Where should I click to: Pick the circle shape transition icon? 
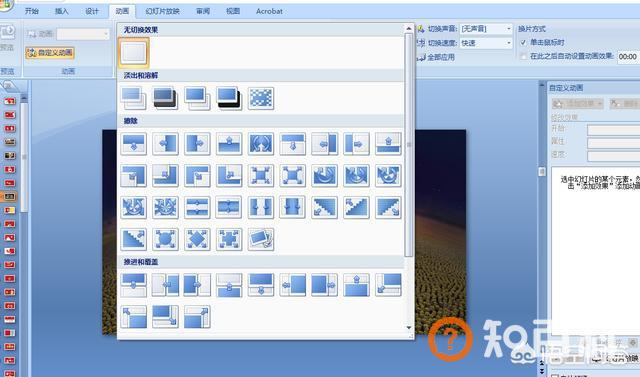pyautogui.click(x=165, y=239)
